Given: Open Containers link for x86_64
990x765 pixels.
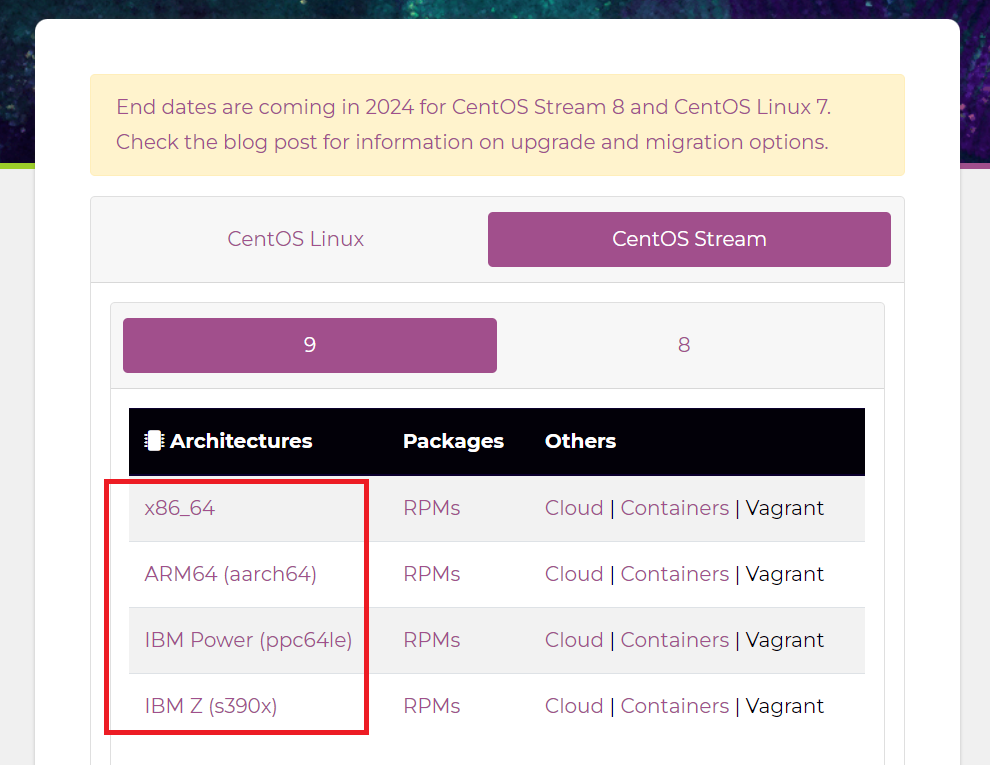Looking at the screenshot, I should coord(674,507).
